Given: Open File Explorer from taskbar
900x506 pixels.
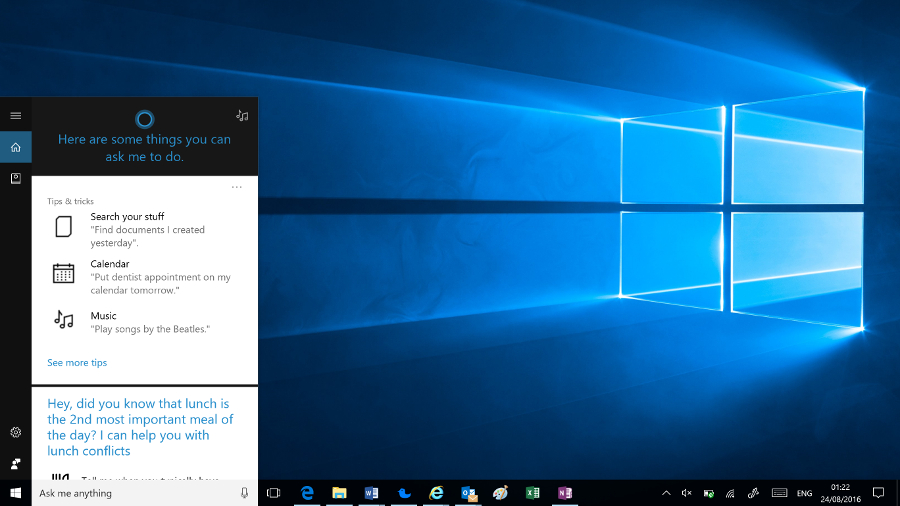Looking at the screenshot, I should 339,493.
